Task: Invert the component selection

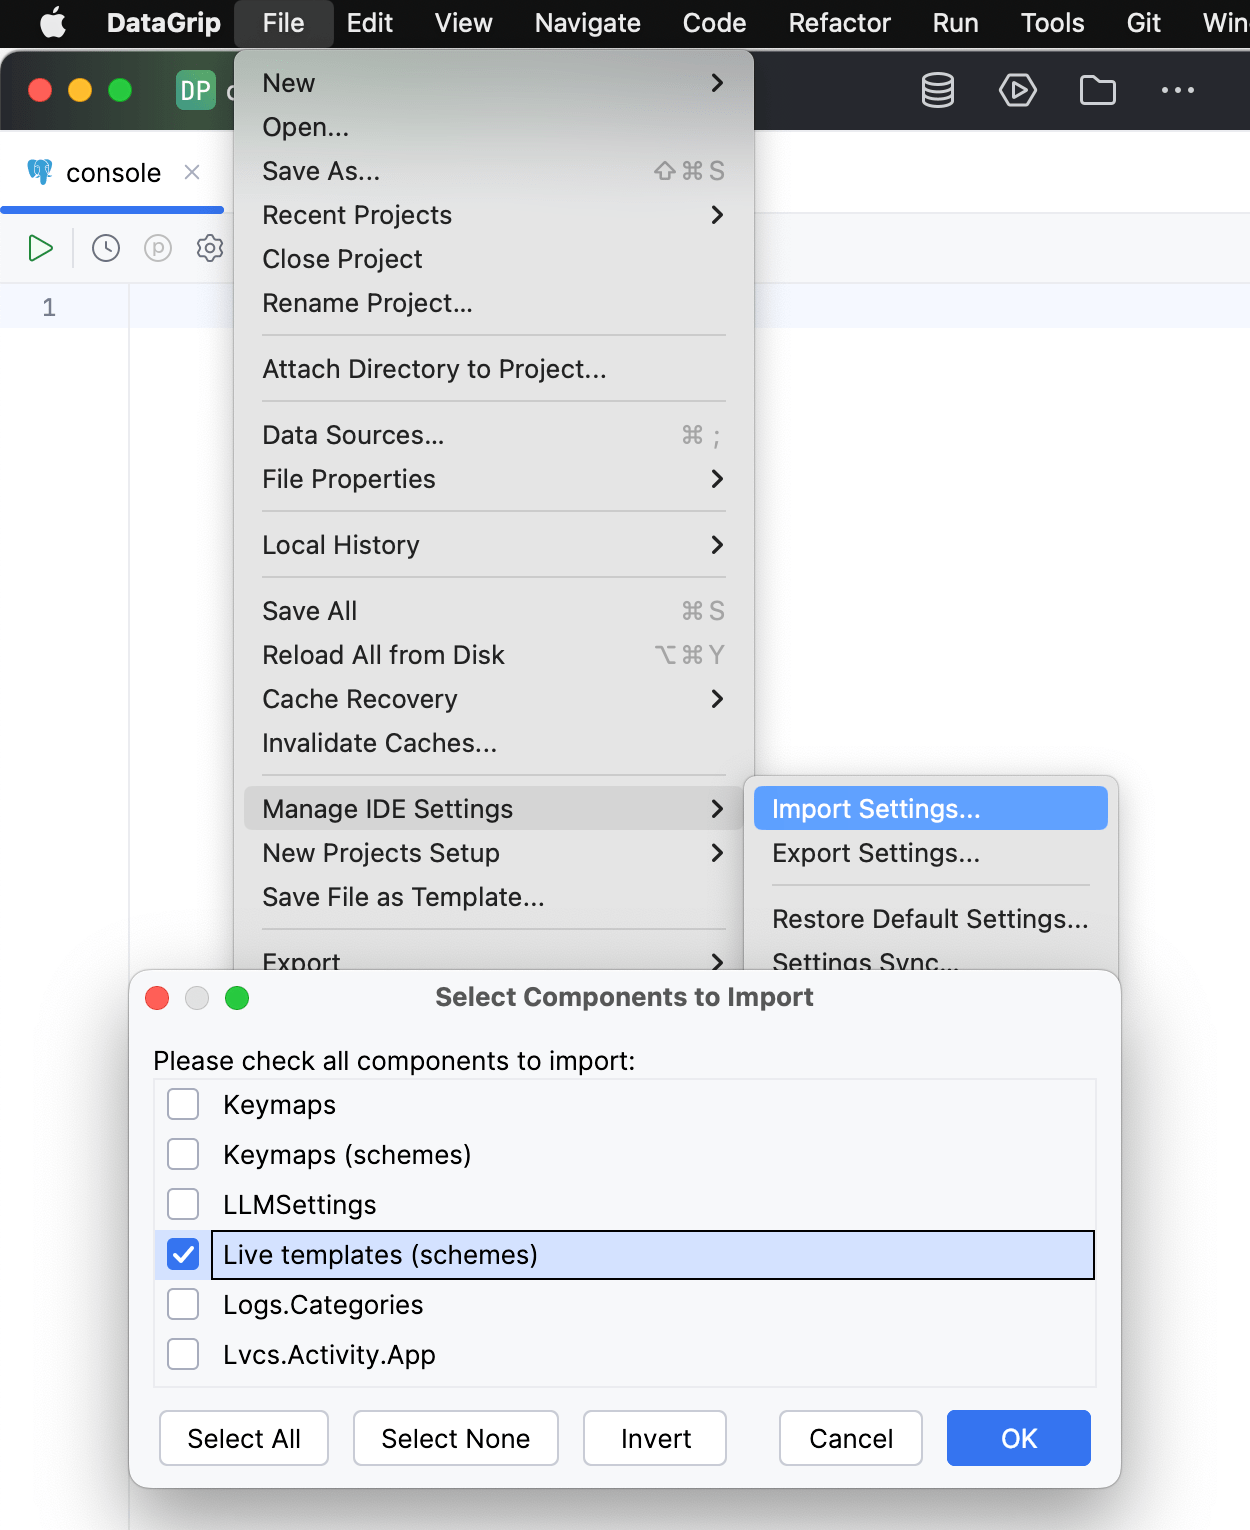Action: [x=654, y=1438]
